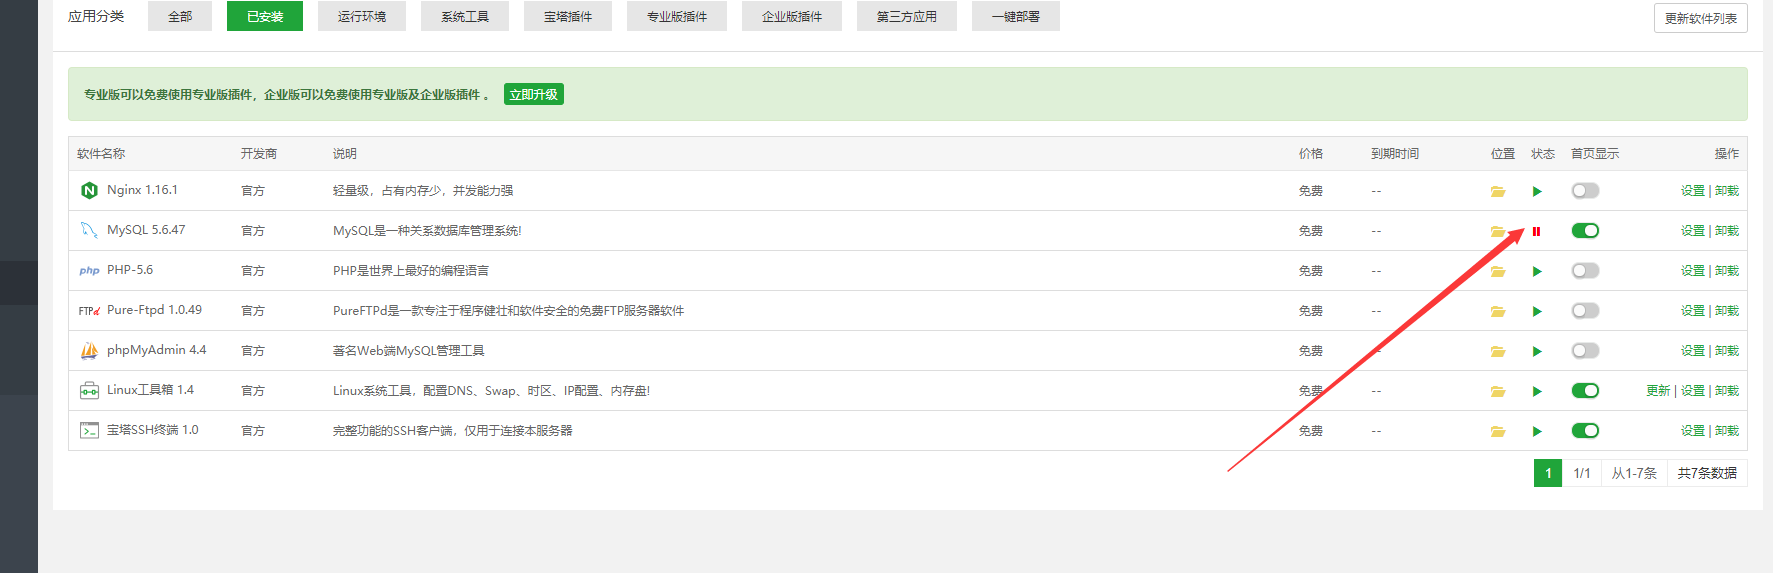Select the 一键部署 category tab
Screen dimensions: 1773x573
[x=1016, y=16]
